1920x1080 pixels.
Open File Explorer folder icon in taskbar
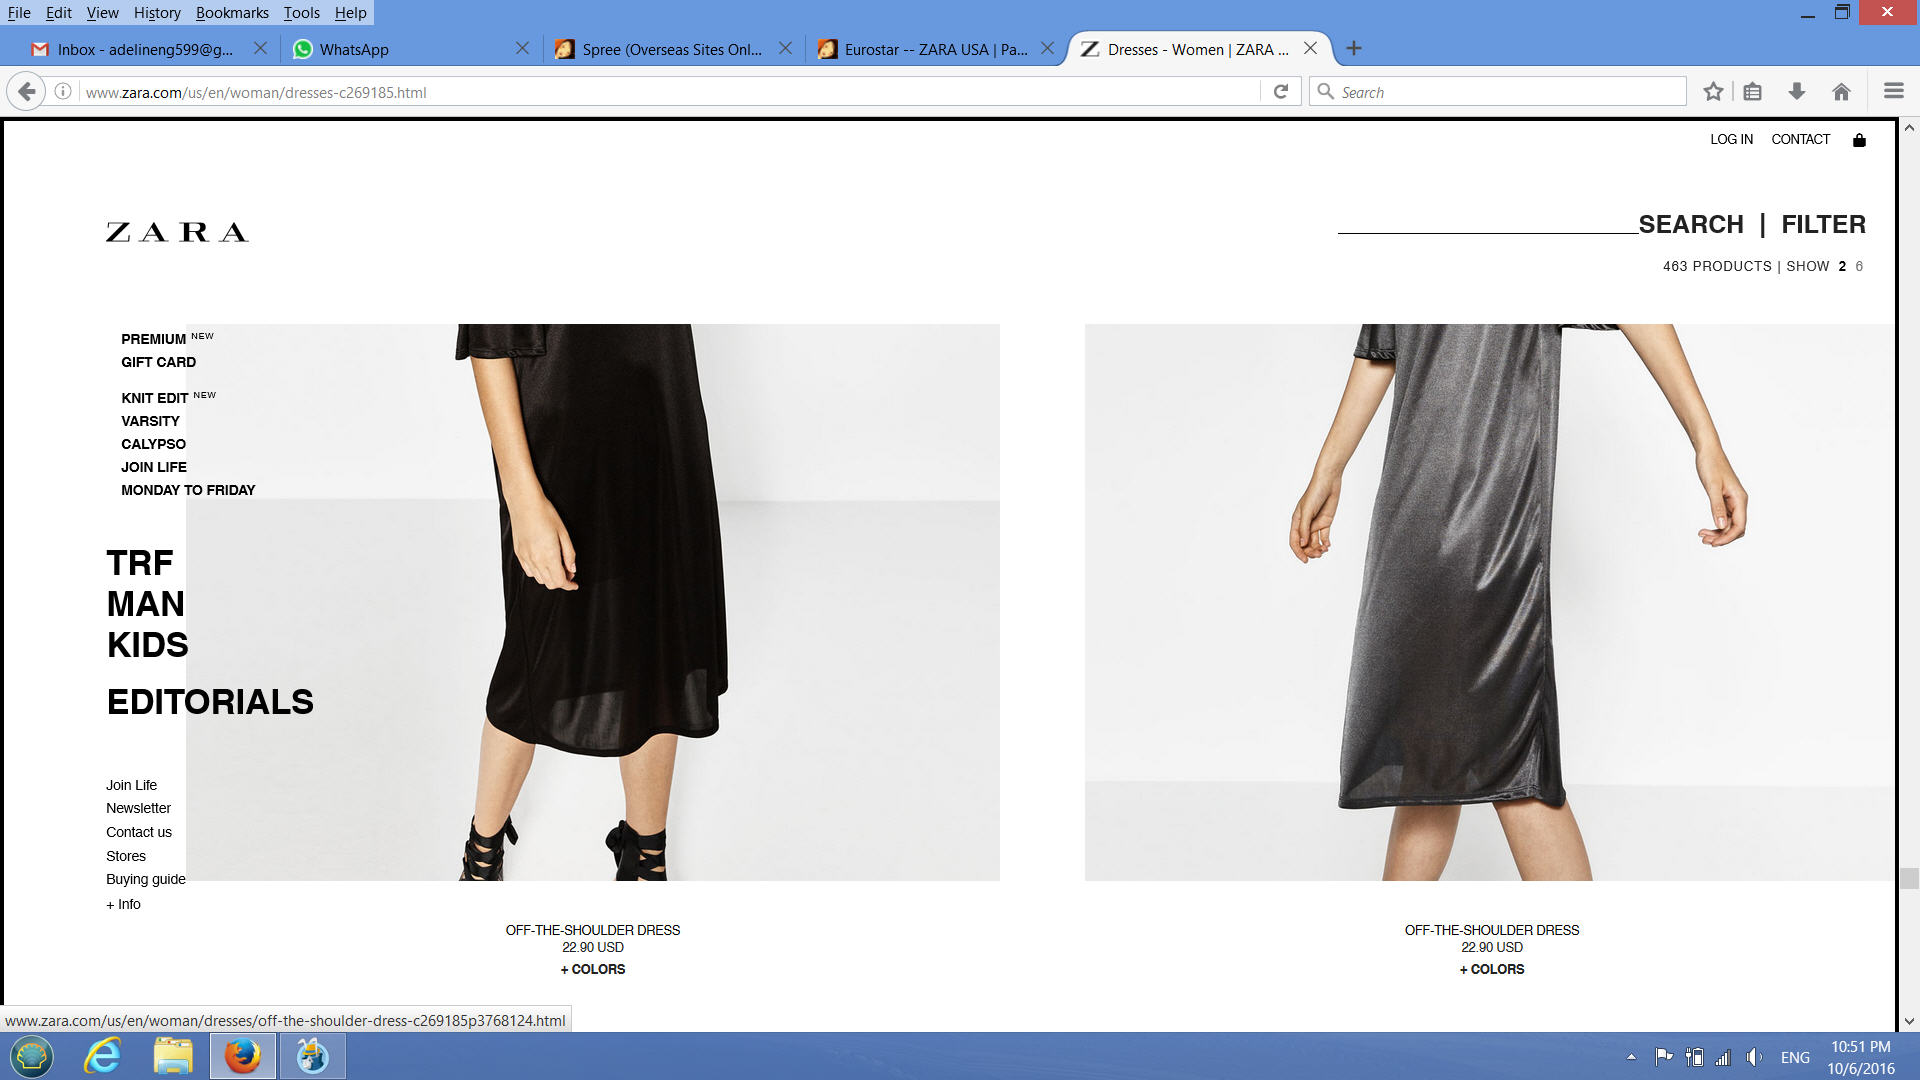(x=172, y=1056)
